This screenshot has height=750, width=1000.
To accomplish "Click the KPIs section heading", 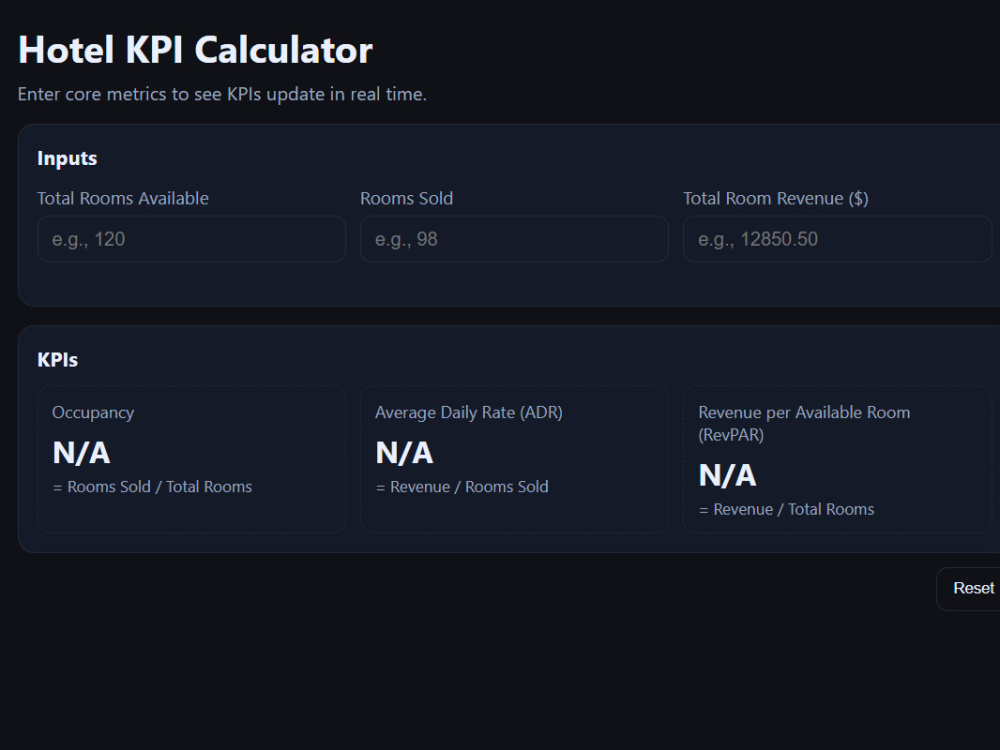I will (57, 360).
